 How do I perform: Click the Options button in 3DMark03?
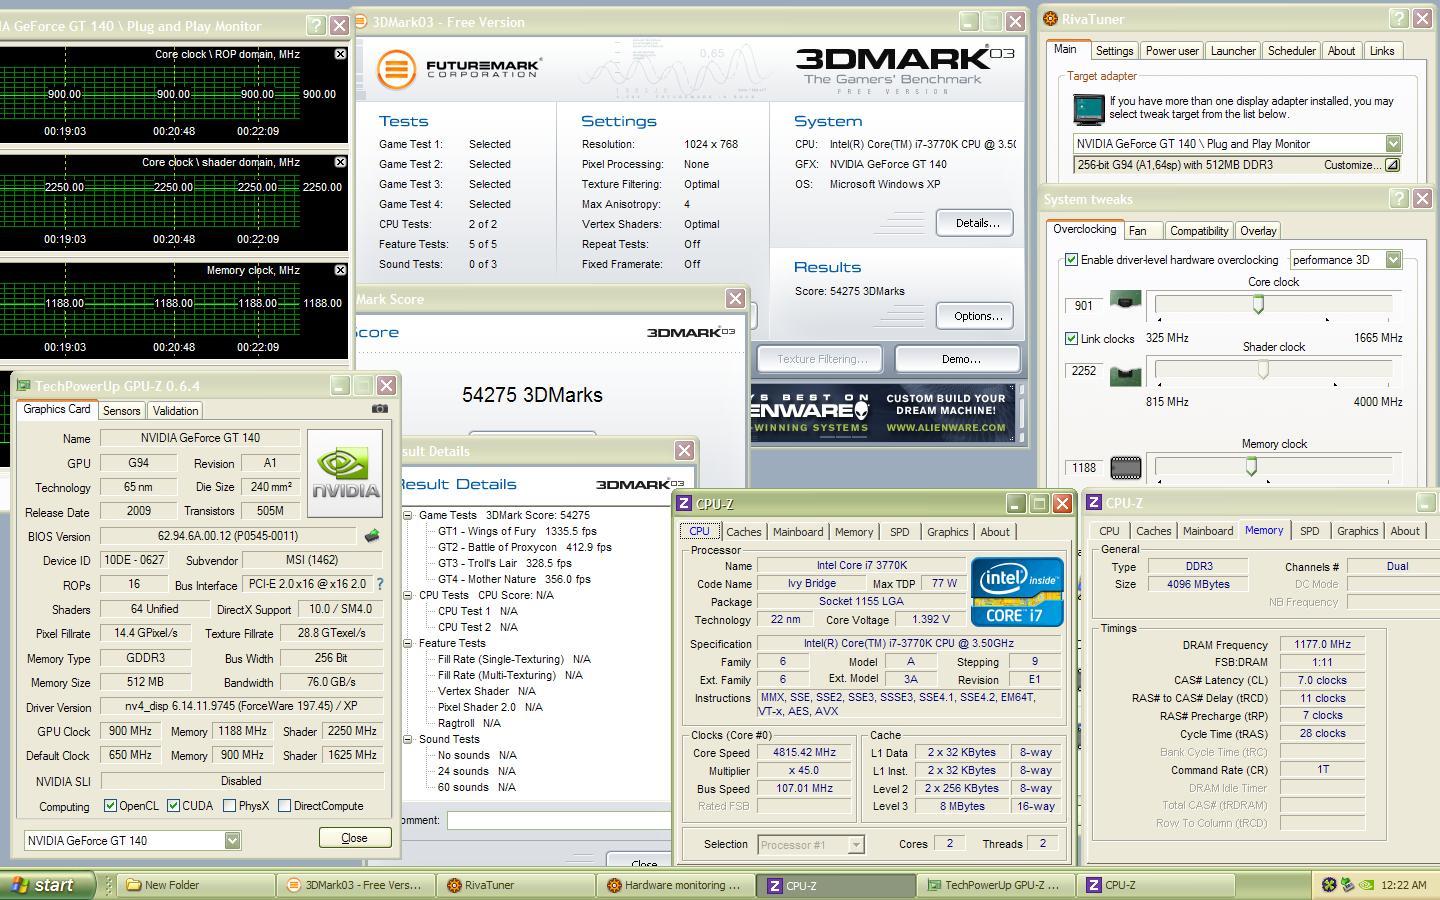pyautogui.click(x=975, y=316)
